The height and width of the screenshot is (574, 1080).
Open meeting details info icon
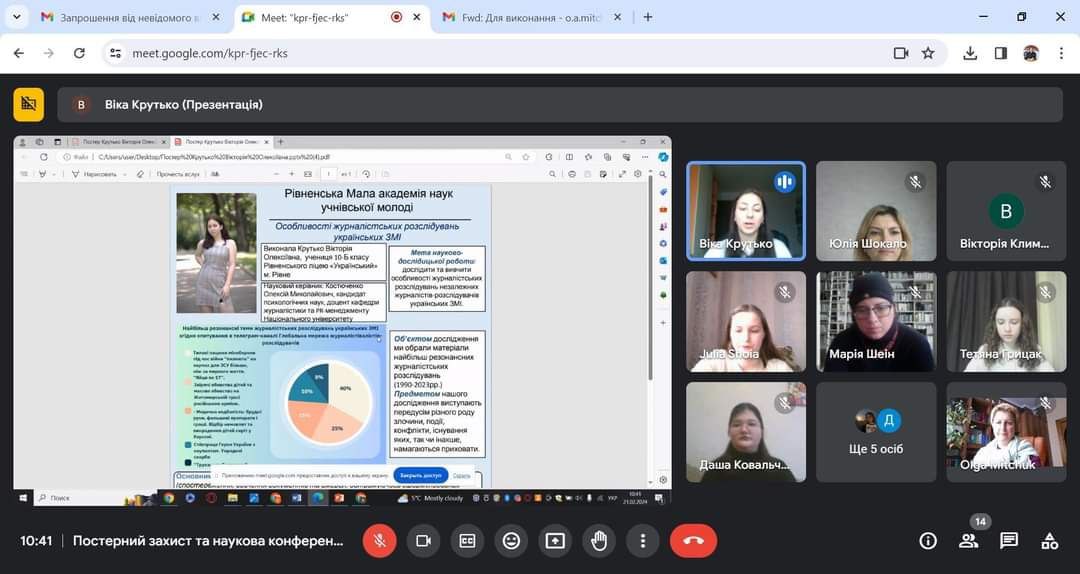tap(928, 541)
